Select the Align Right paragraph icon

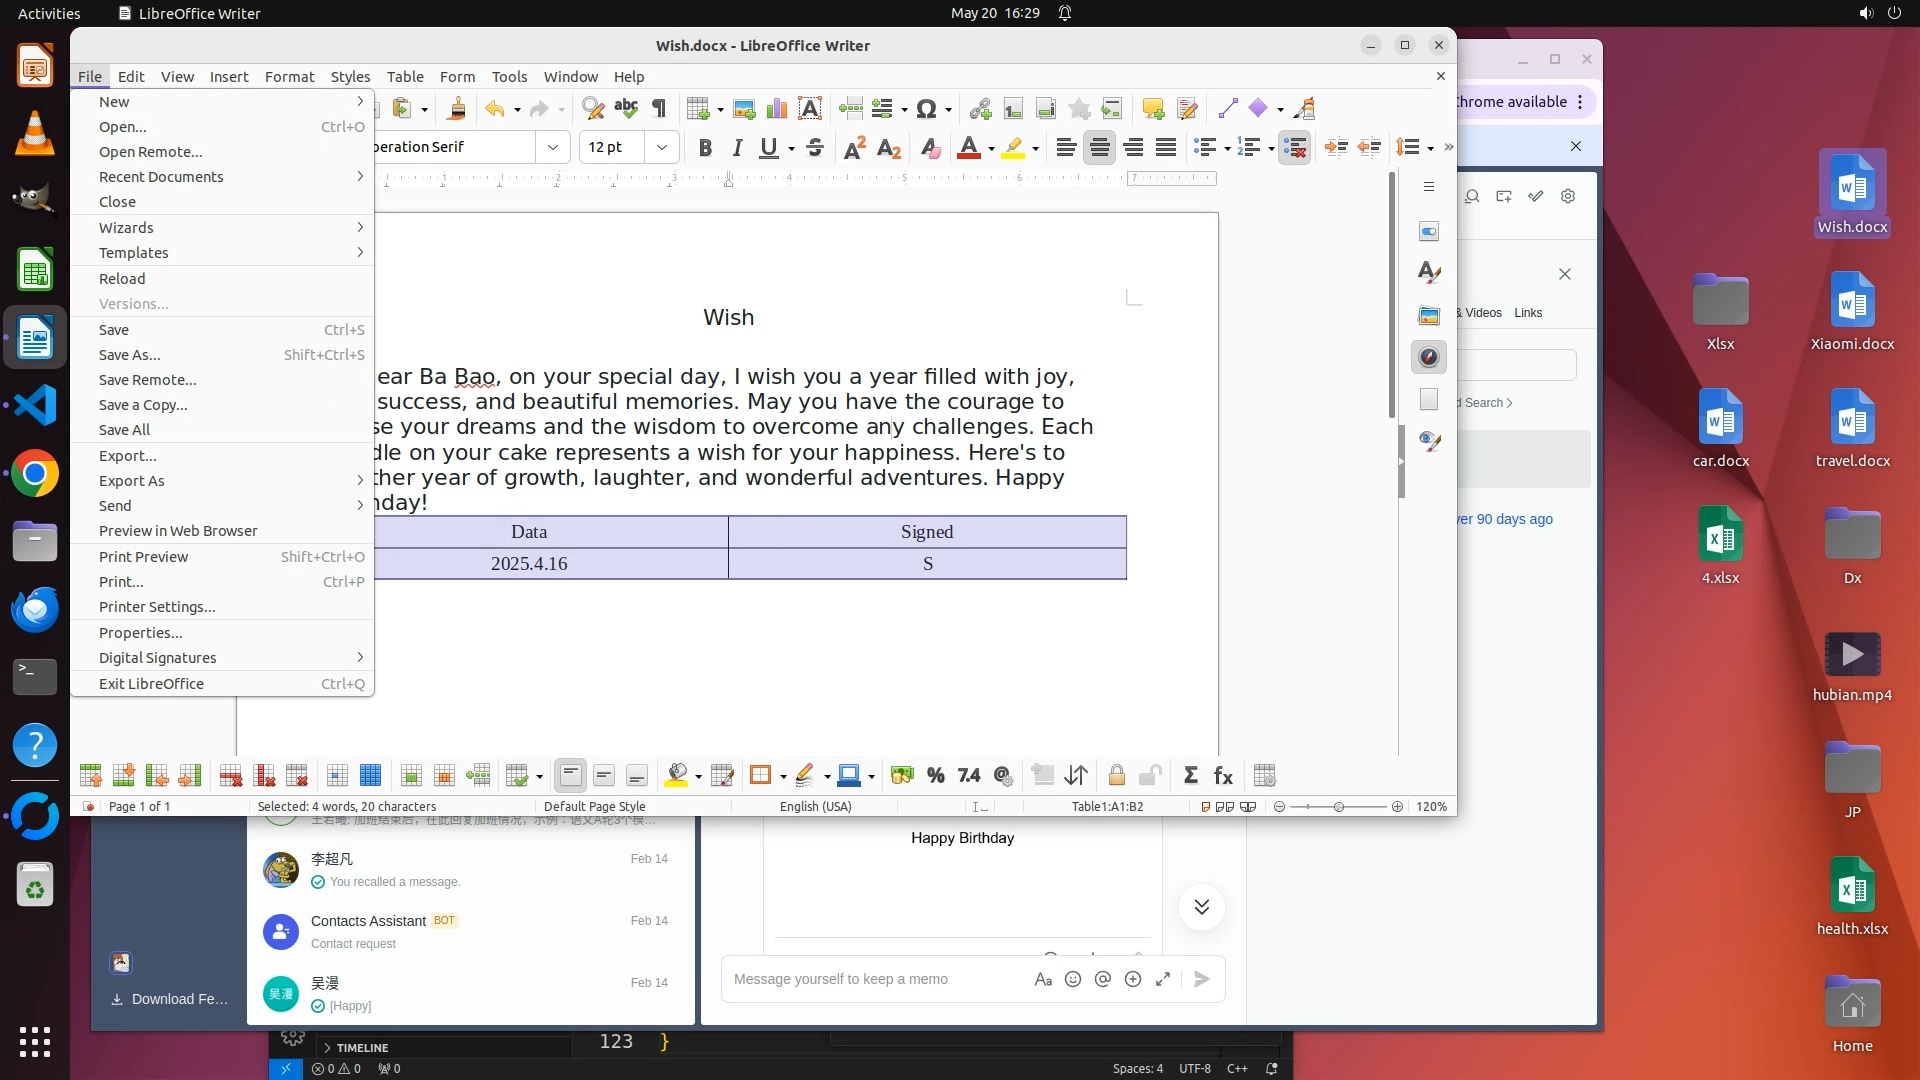[1133, 148]
